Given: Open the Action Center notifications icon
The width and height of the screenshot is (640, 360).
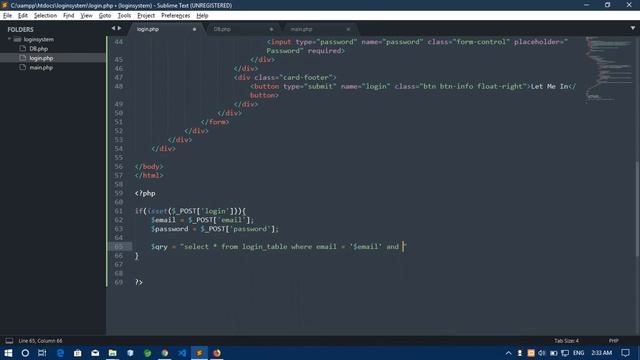Looking at the screenshot, I should click(x=625, y=353).
